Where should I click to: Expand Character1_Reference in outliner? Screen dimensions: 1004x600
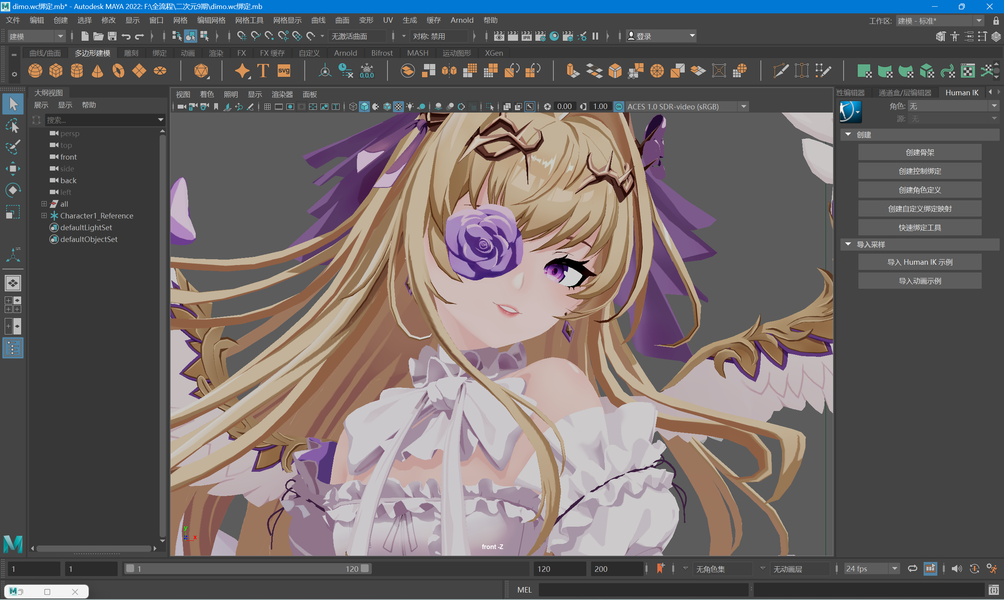(44, 216)
